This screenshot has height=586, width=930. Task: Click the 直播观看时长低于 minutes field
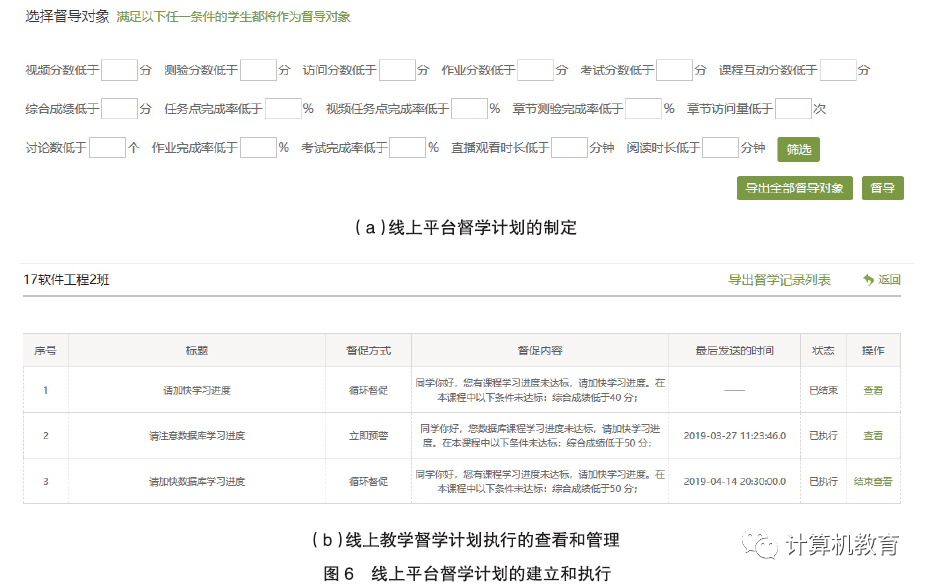click(x=569, y=148)
